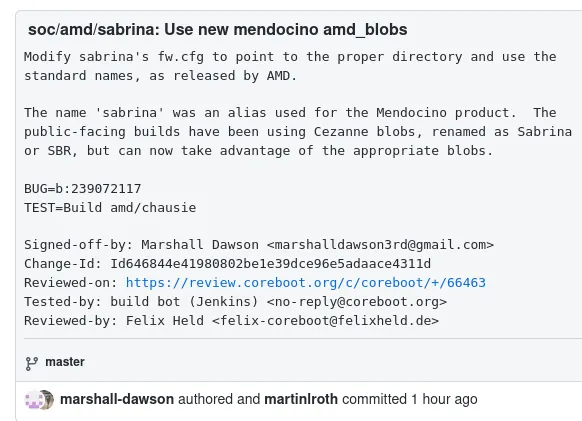Open the master branch link

65,362
